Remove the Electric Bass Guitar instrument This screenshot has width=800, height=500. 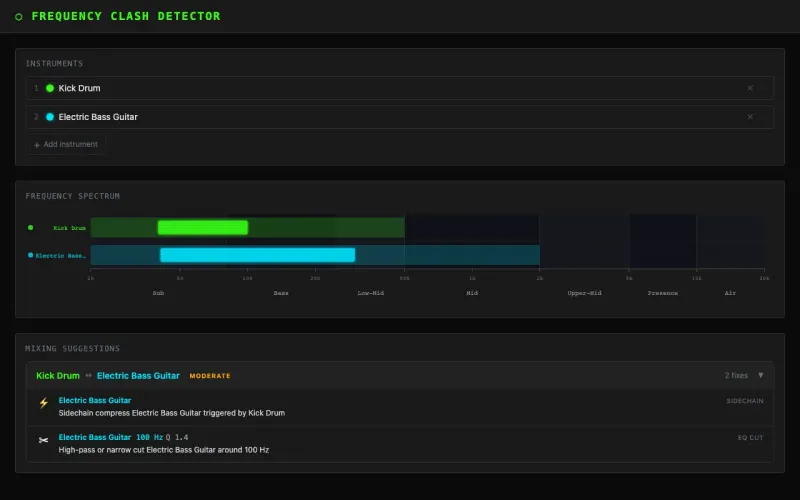pyautogui.click(x=750, y=117)
